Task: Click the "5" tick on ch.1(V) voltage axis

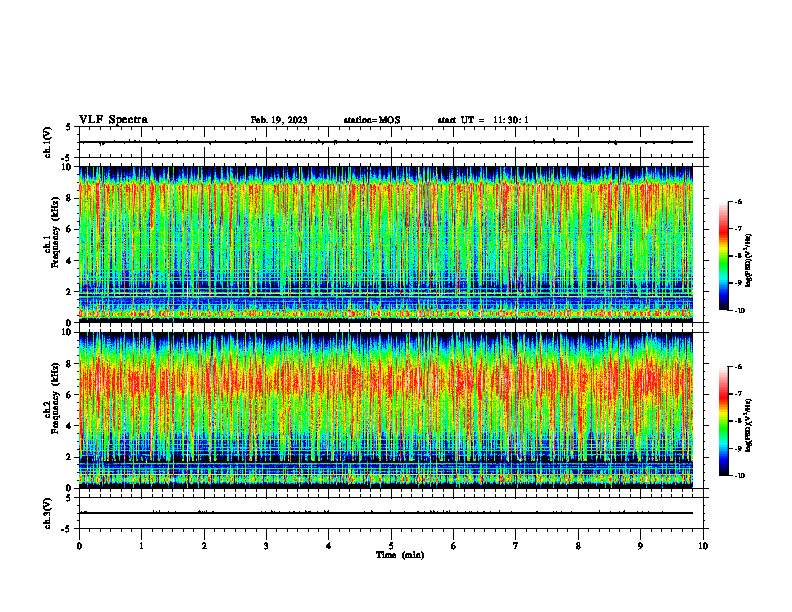Action: [69, 127]
